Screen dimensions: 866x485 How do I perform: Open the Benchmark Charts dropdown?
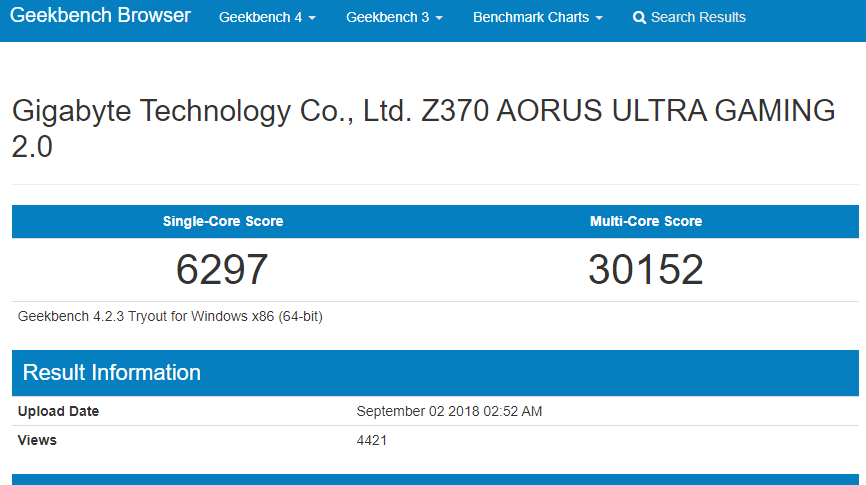coord(537,17)
